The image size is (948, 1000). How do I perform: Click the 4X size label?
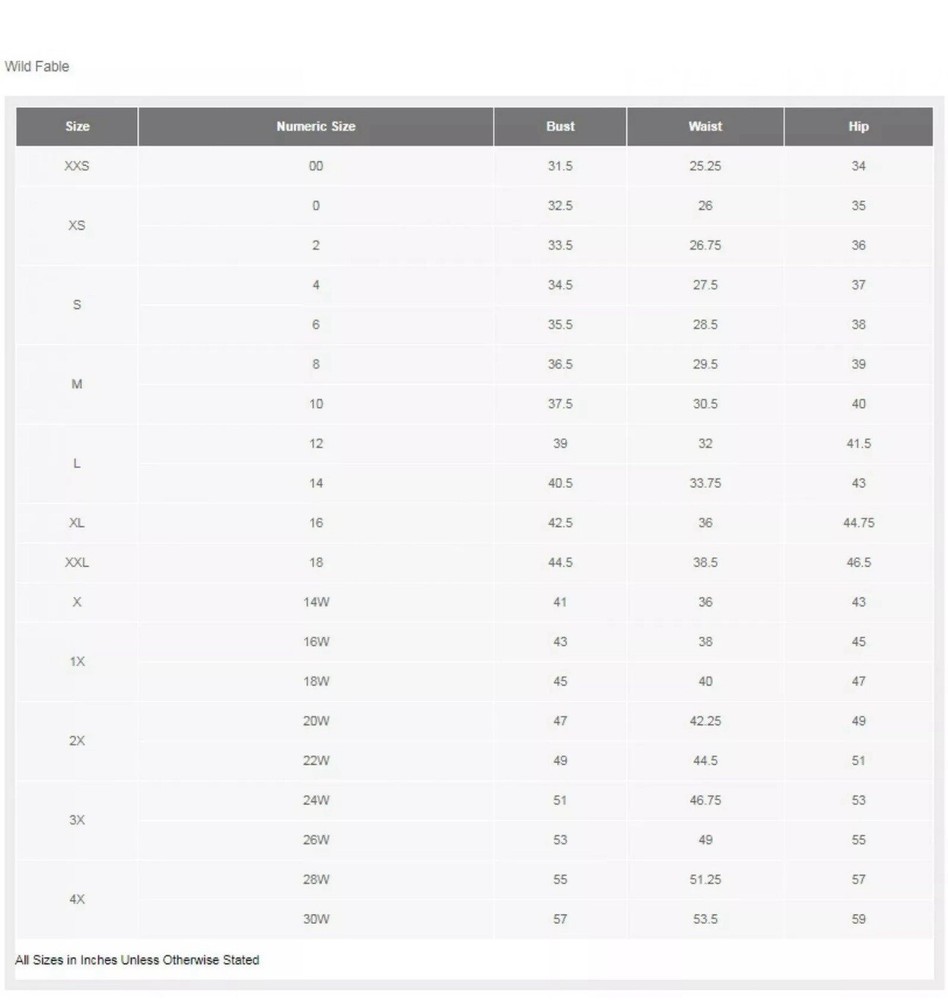[x=77, y=899]
